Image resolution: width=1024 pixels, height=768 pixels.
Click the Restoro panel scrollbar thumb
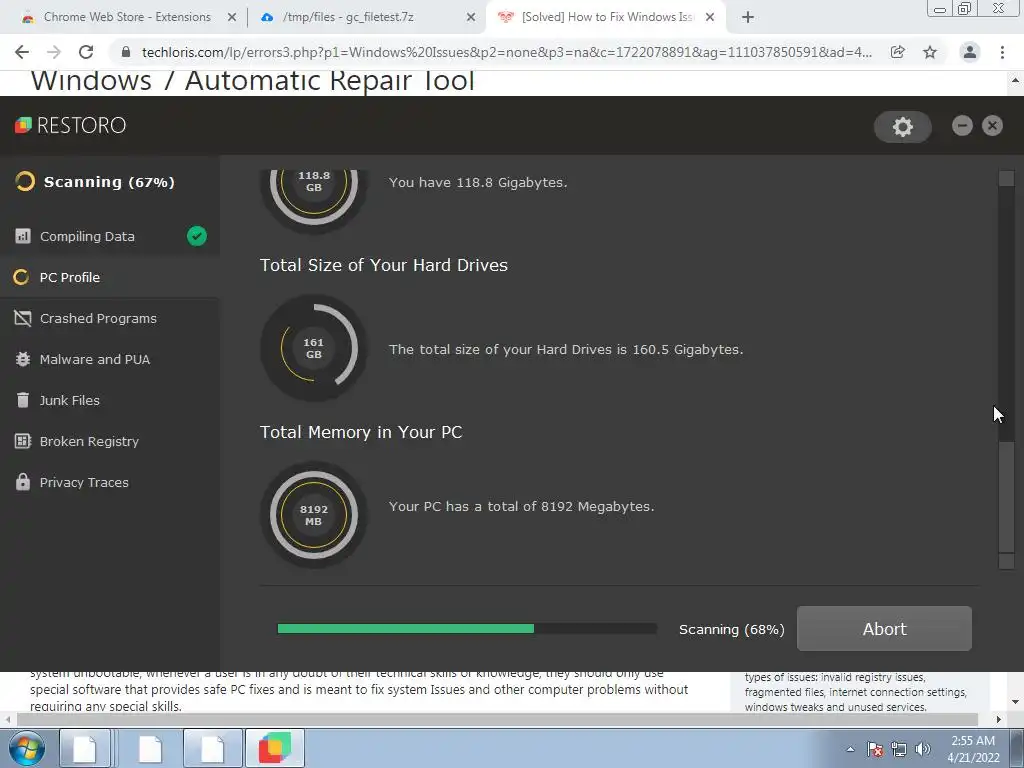[x=1006, y=496]
